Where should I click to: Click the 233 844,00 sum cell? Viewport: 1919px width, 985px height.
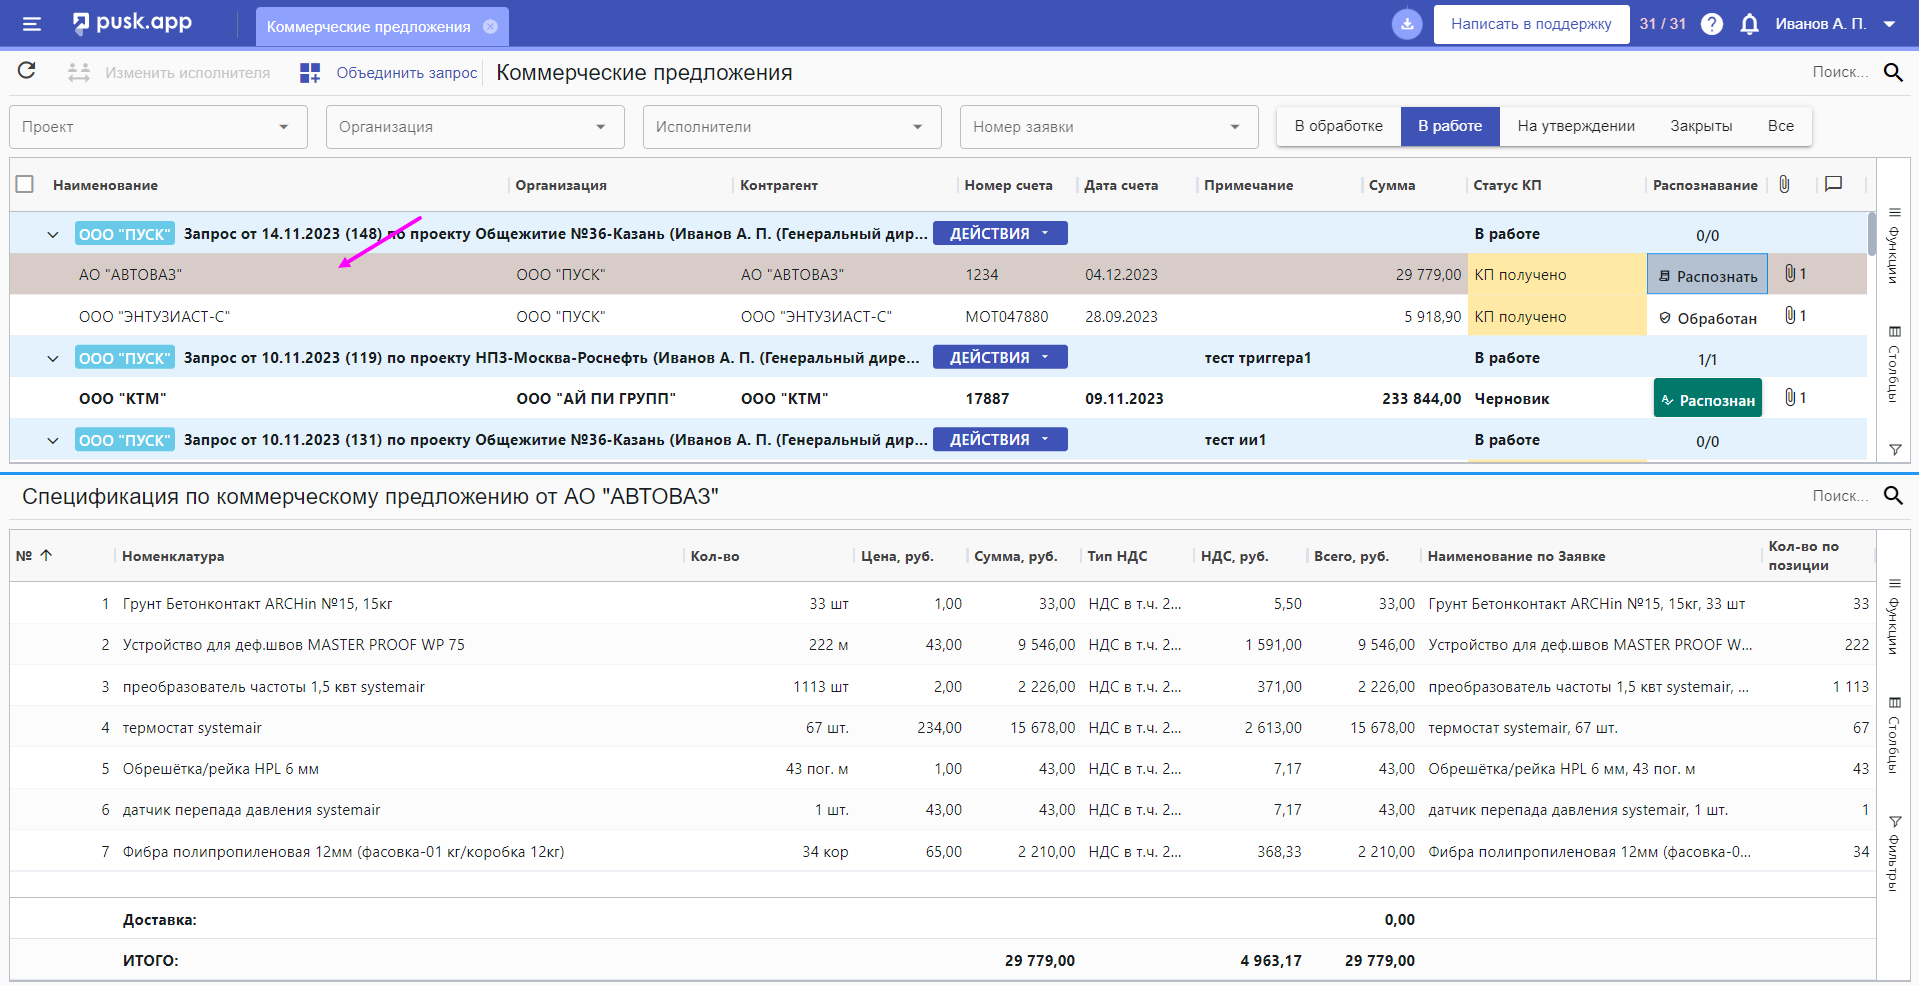coord(1421,398)
